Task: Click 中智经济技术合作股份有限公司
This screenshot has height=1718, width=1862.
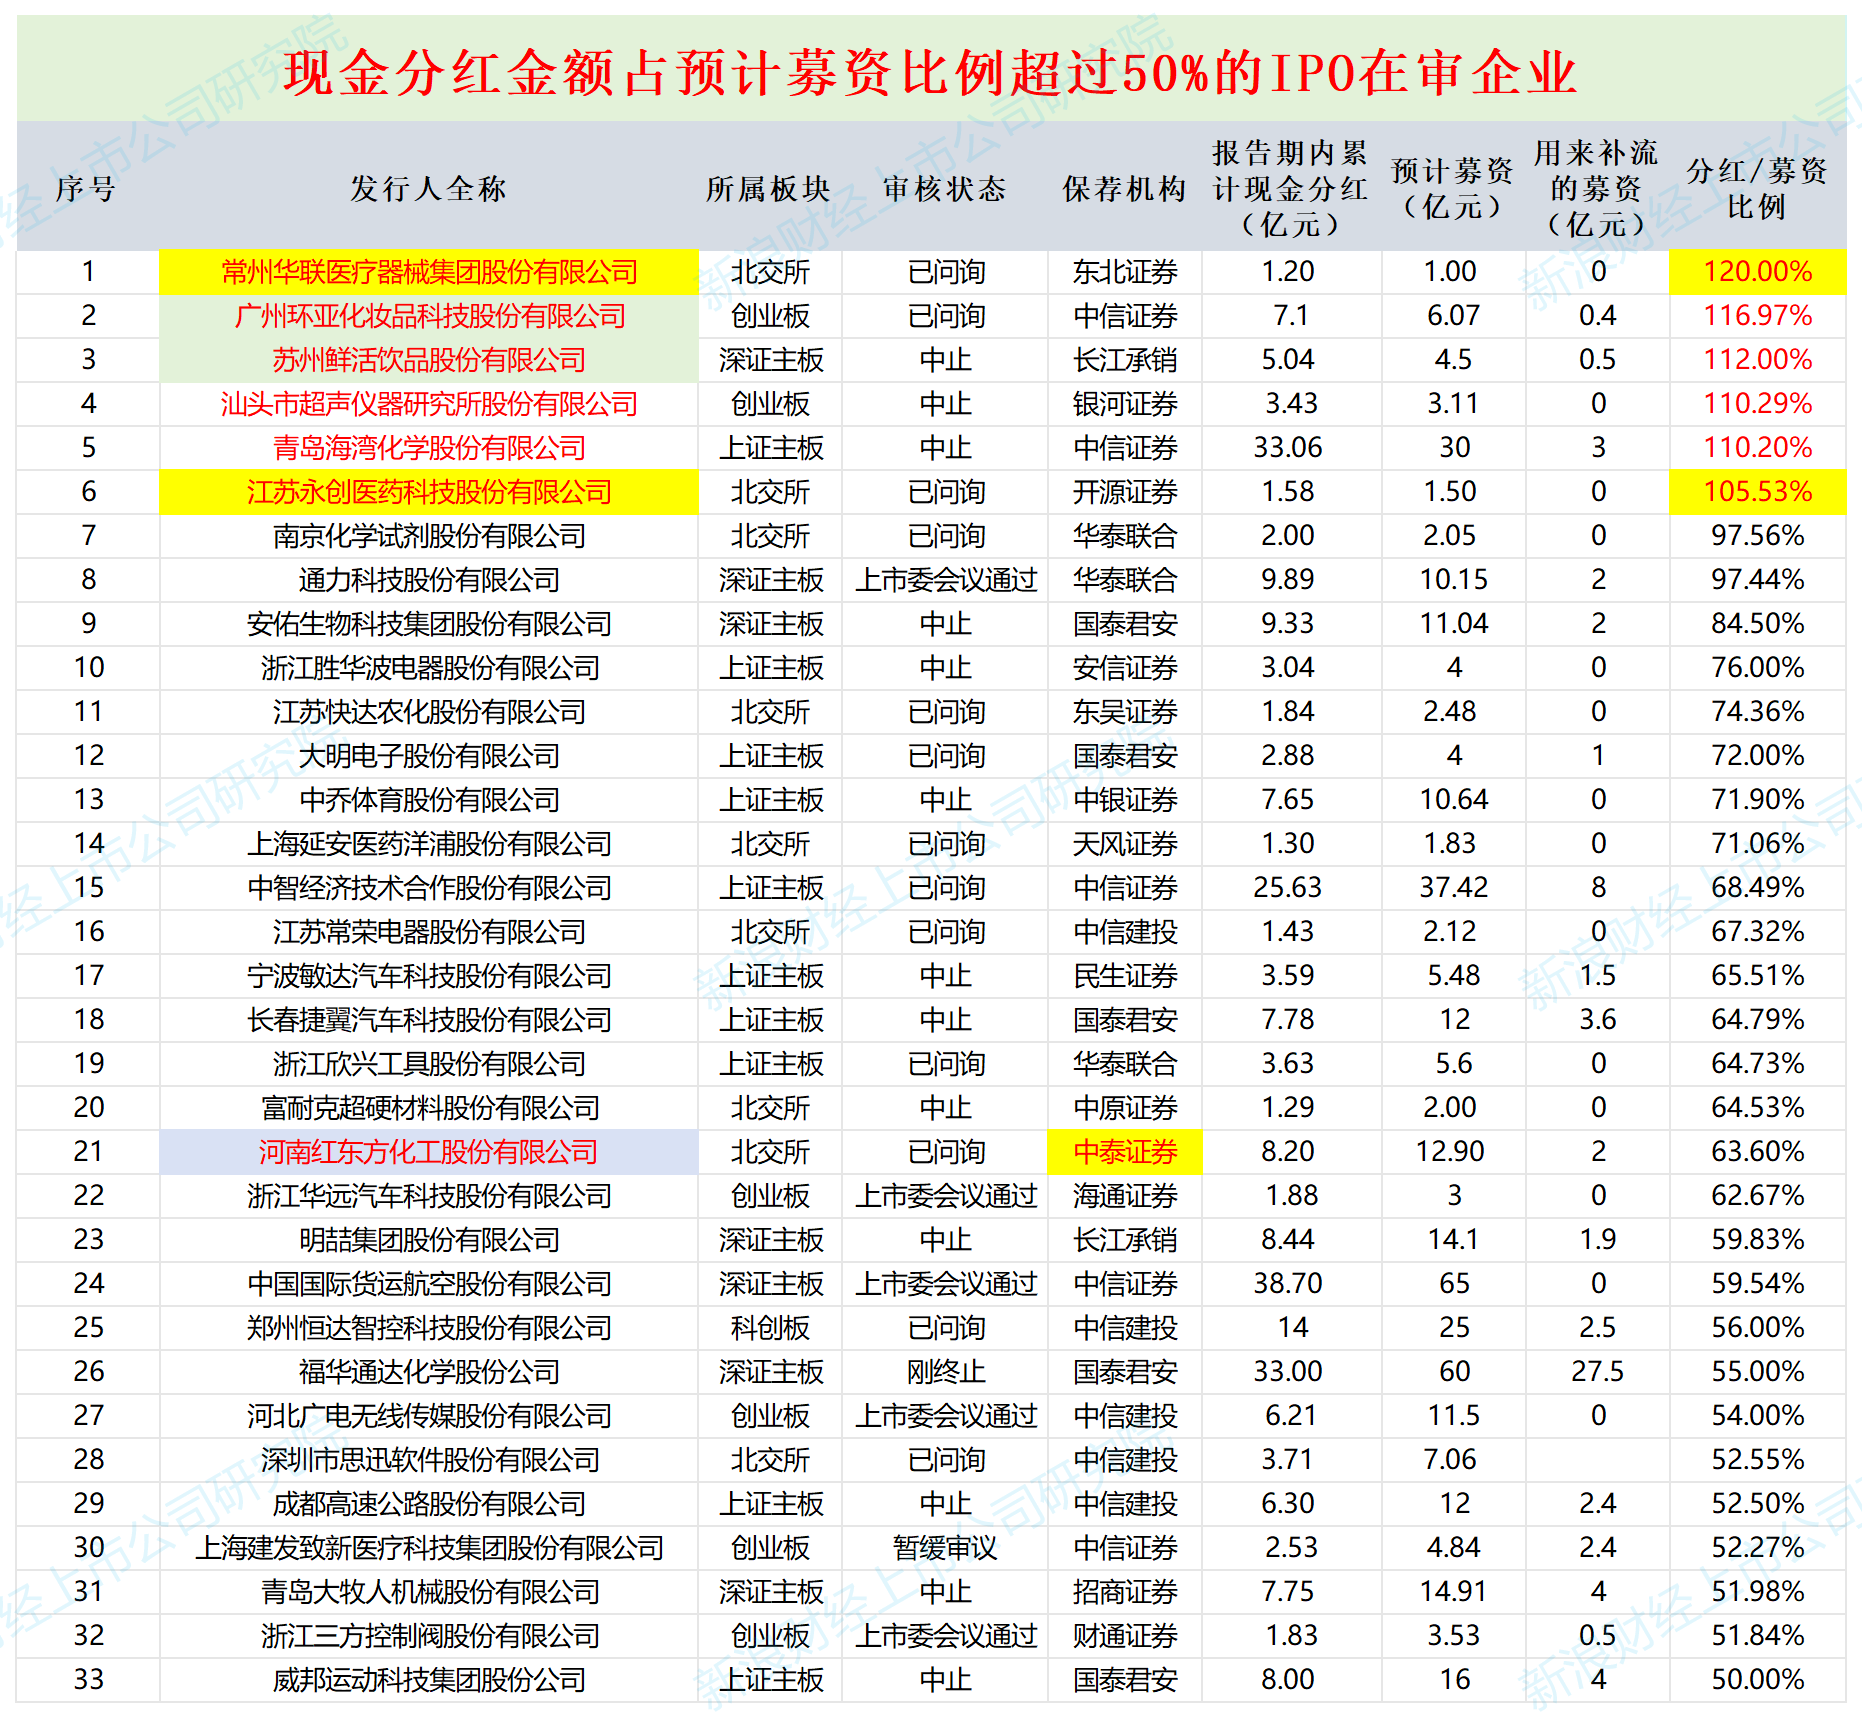Action: (x=429, y=888)
